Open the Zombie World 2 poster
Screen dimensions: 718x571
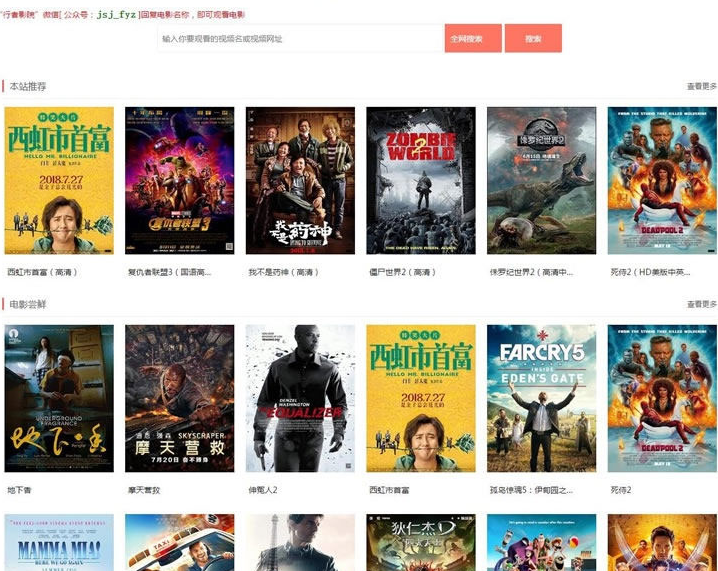pyautogui.click(x=421, y=180)
